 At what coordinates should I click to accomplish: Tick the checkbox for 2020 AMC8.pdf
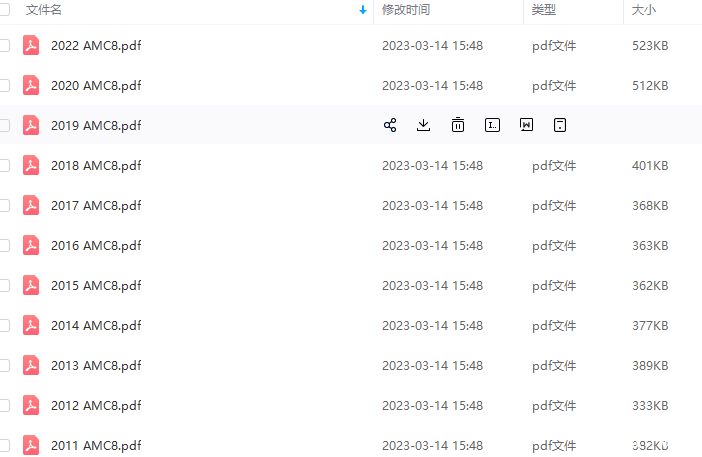(4, 85)
